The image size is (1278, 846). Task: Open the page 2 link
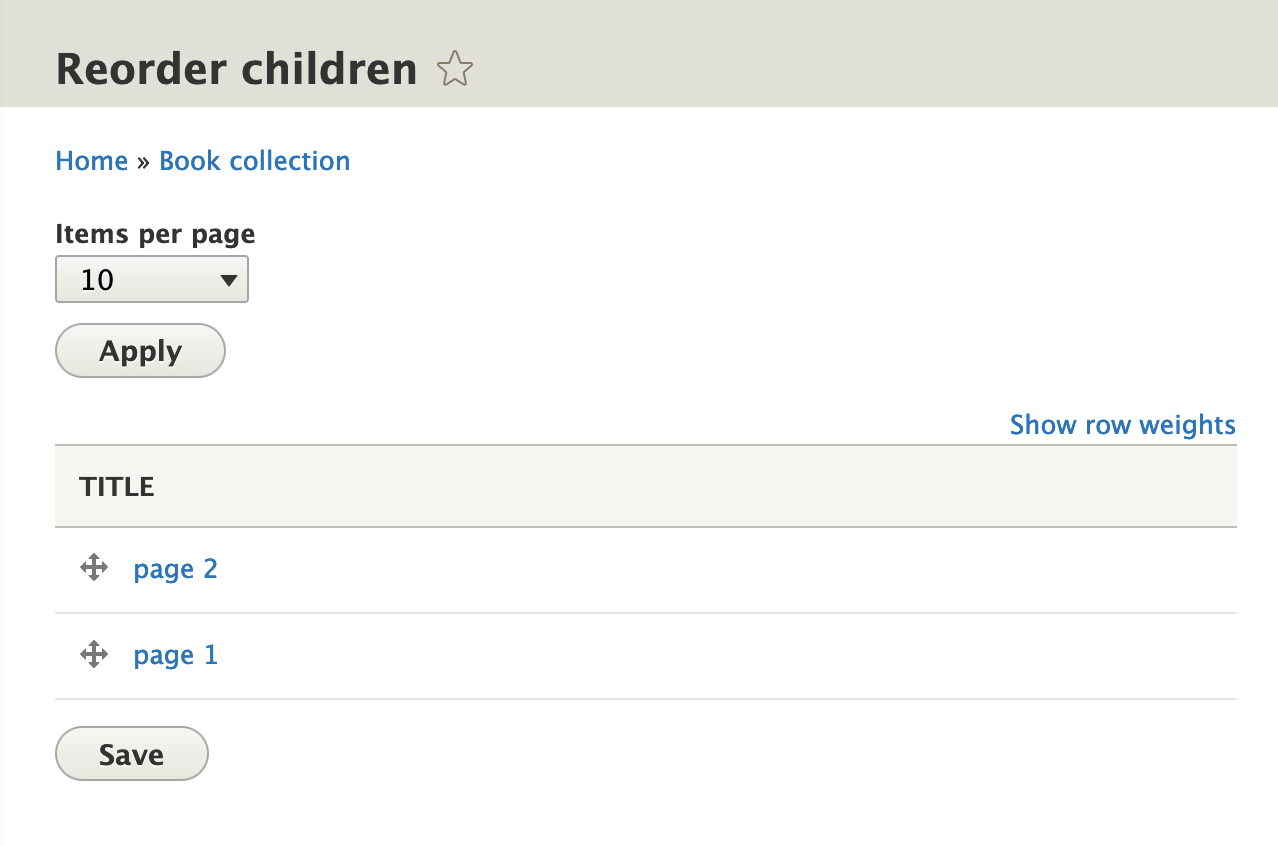175,568
